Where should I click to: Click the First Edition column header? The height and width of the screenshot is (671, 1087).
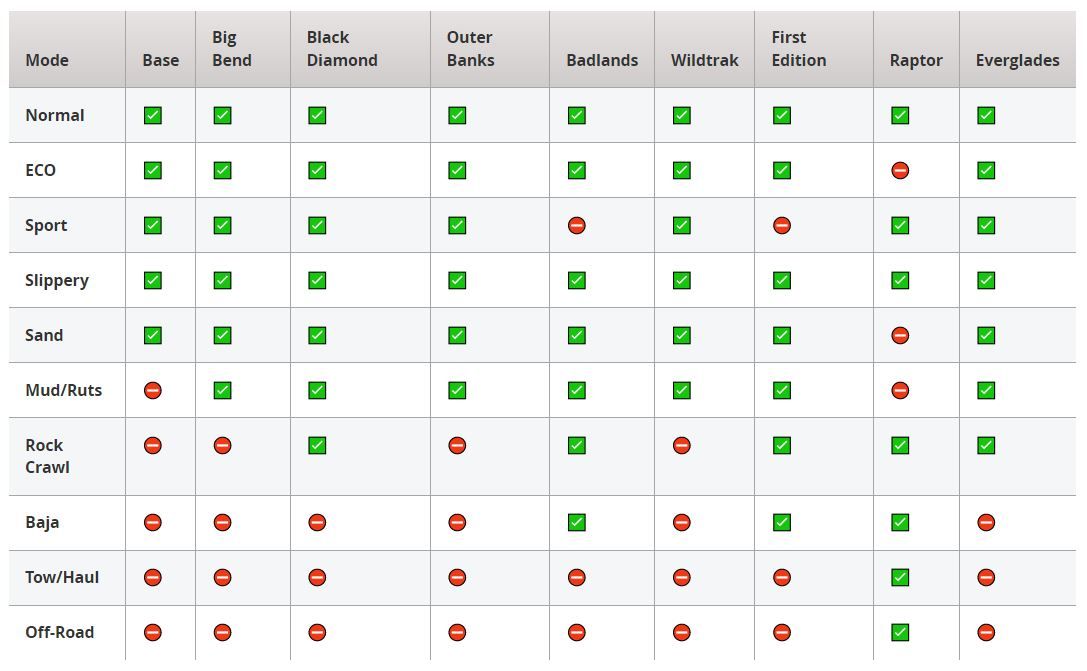point(798,49)
